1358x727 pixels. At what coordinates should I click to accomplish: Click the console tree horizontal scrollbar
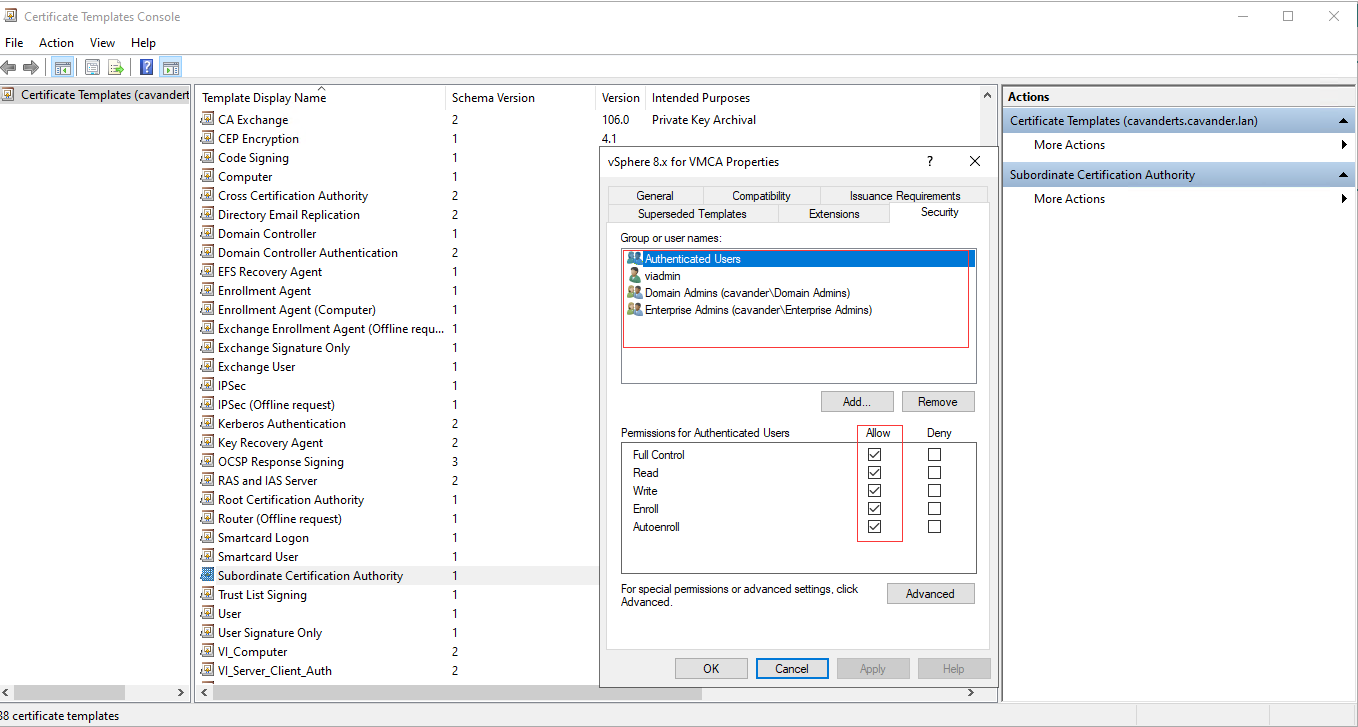70,692
